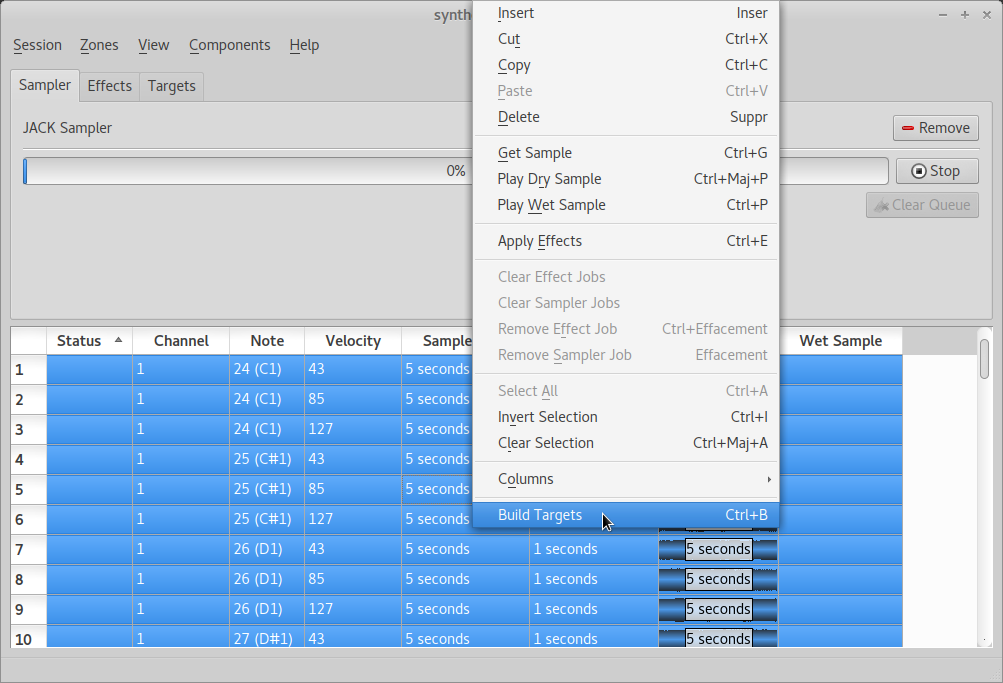Screen dimensions: 1003x683
Task: Choose Copy from the context menu
Action: coord(626,65)
